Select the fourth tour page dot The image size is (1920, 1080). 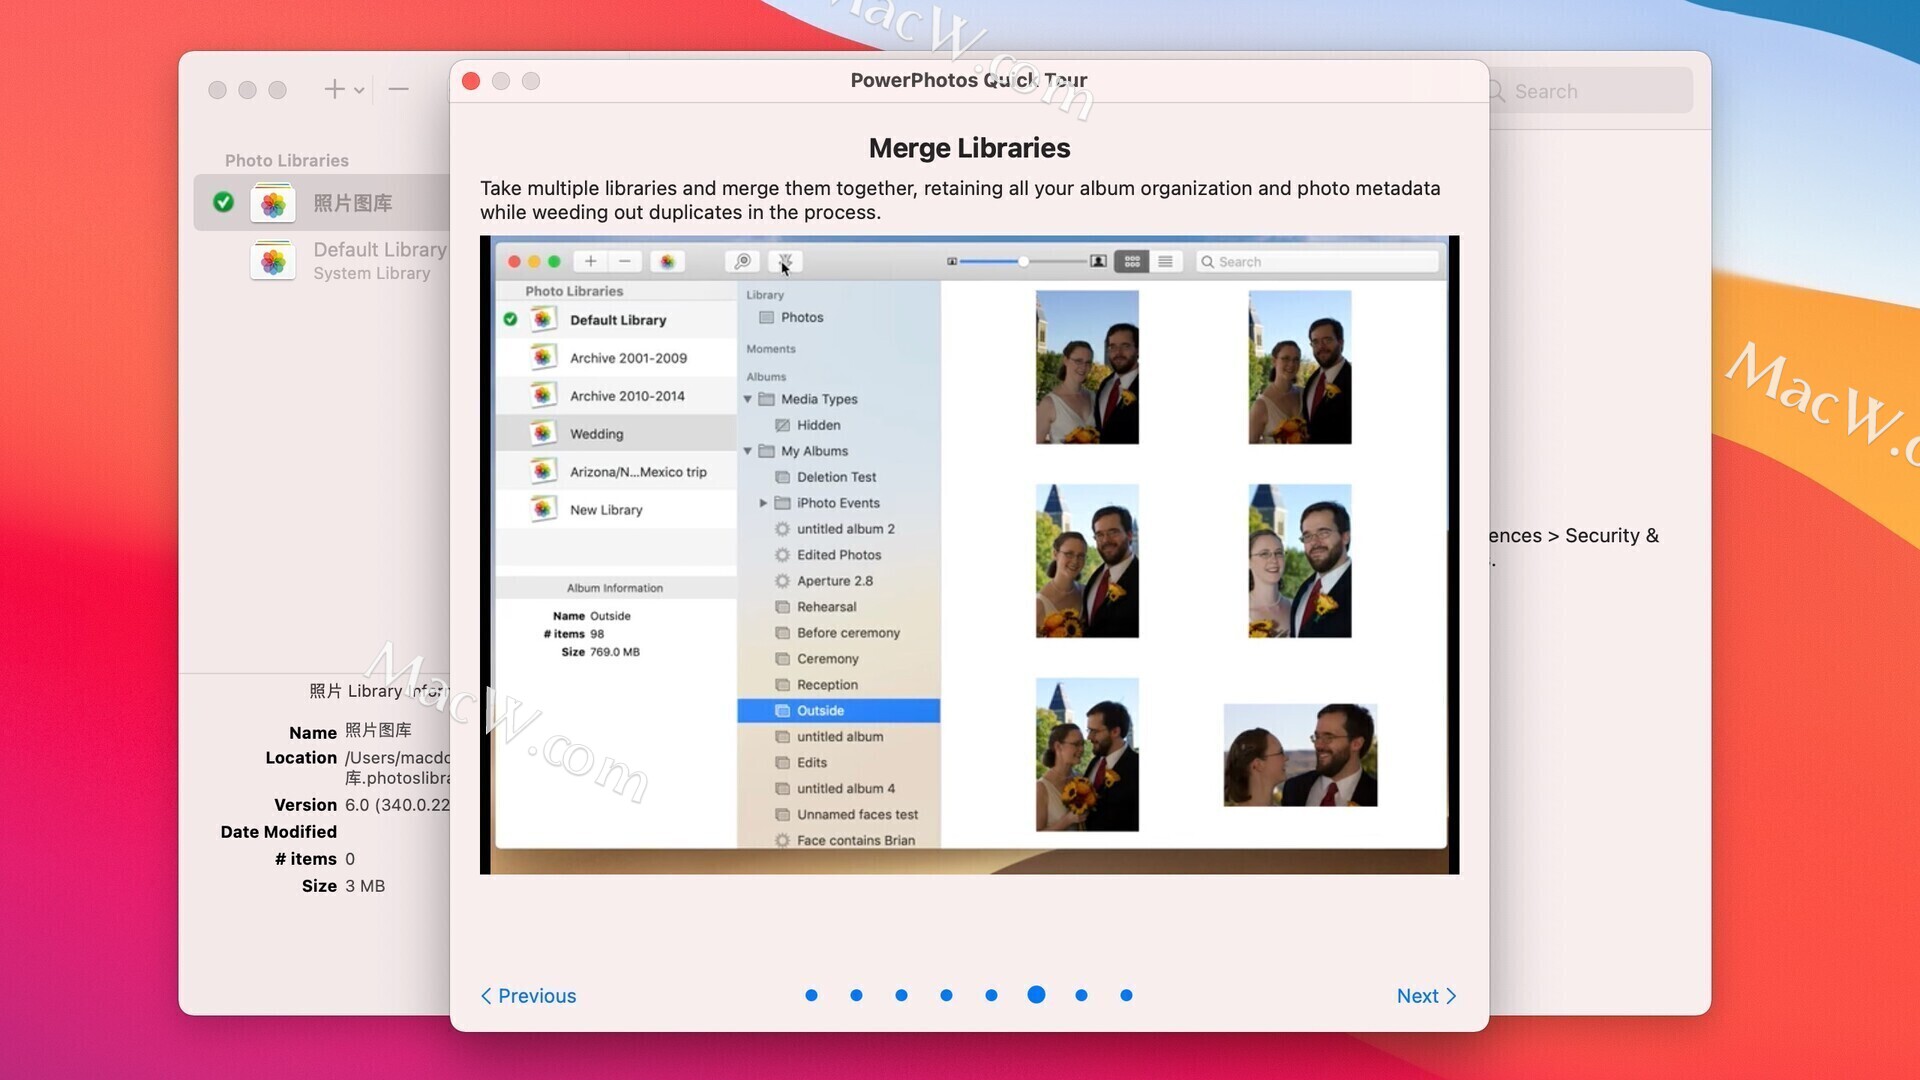946,995
